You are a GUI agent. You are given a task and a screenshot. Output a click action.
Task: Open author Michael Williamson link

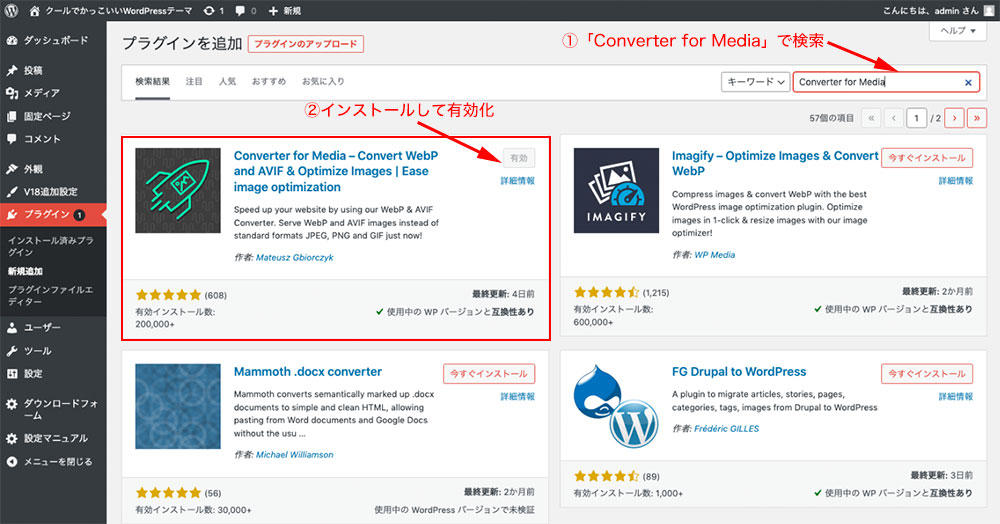pos(295,455)
